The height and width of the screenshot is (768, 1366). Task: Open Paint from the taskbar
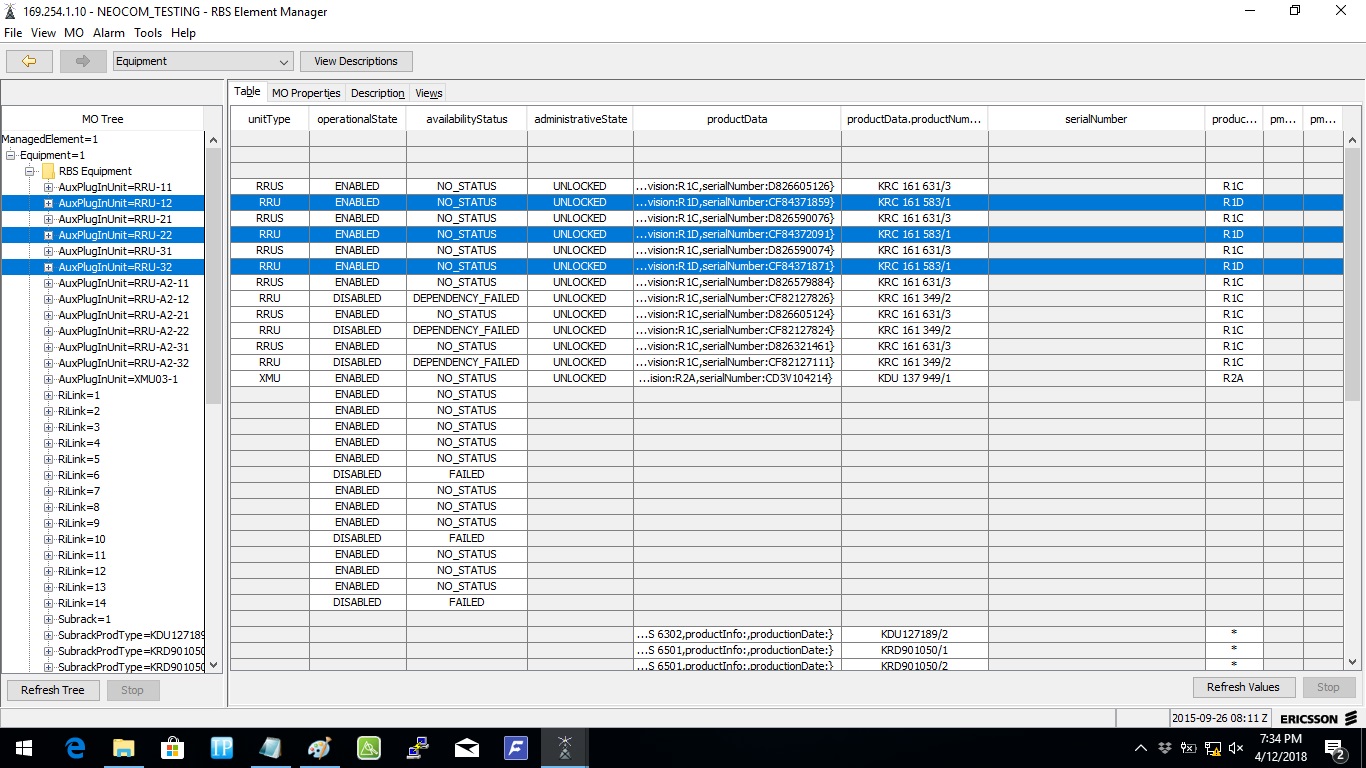pos(320,748)
